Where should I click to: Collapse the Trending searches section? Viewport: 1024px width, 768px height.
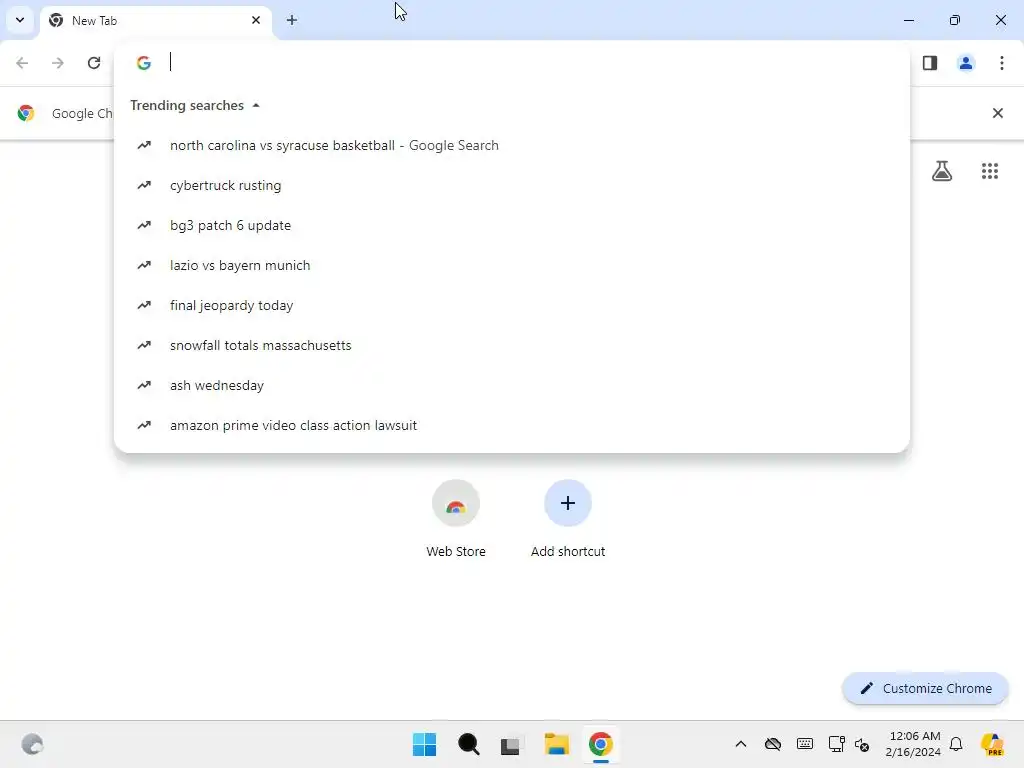(256, 105)
